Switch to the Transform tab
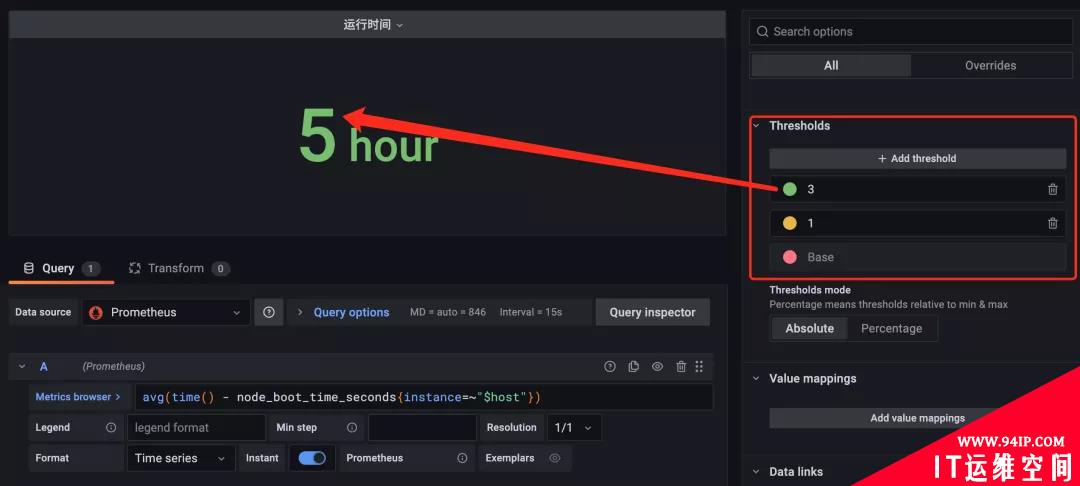The image size is (1080, 486). (x=179, y=268)
